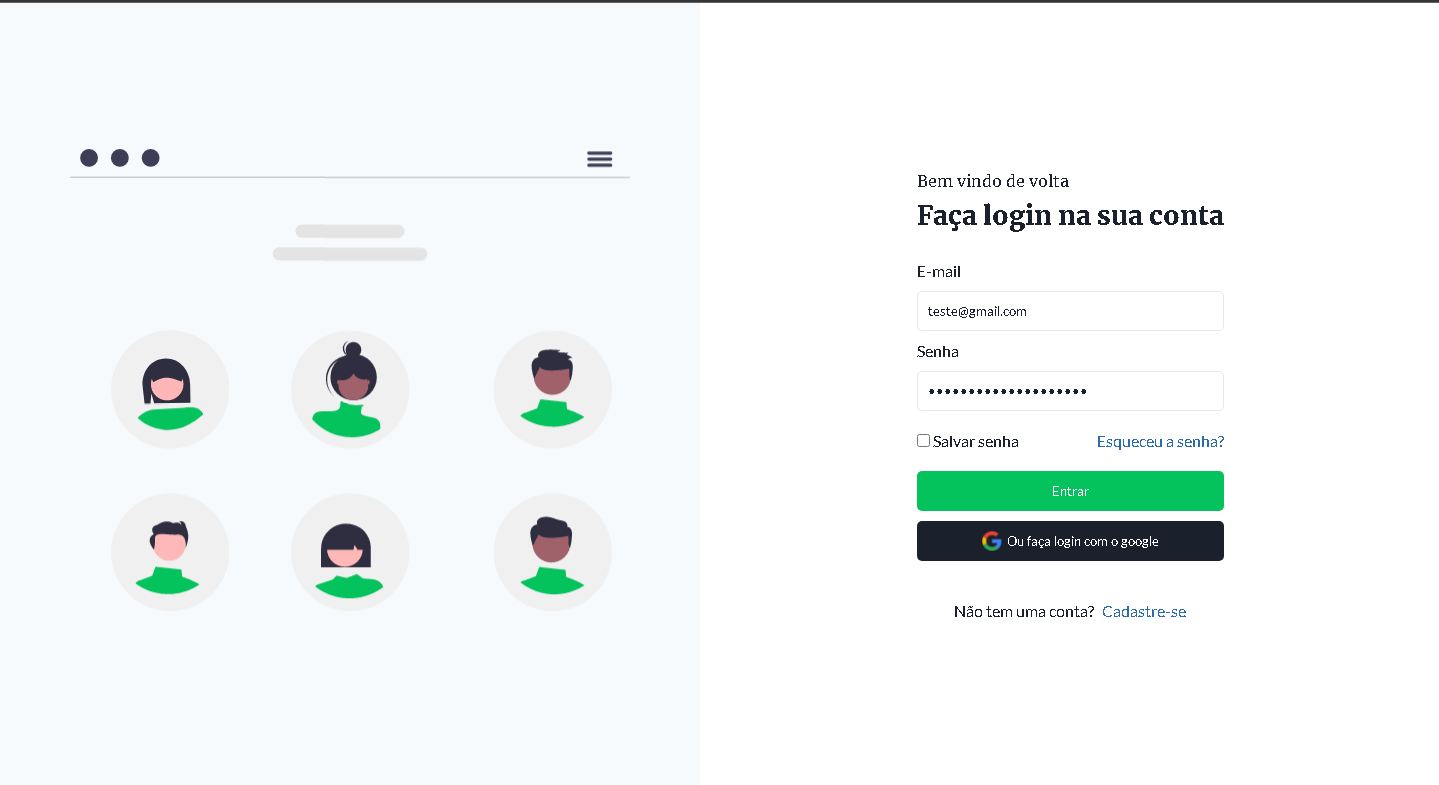Select the top-left woman avatar illustration
The height and width of the screenshot is (785, 1439).
170,389
